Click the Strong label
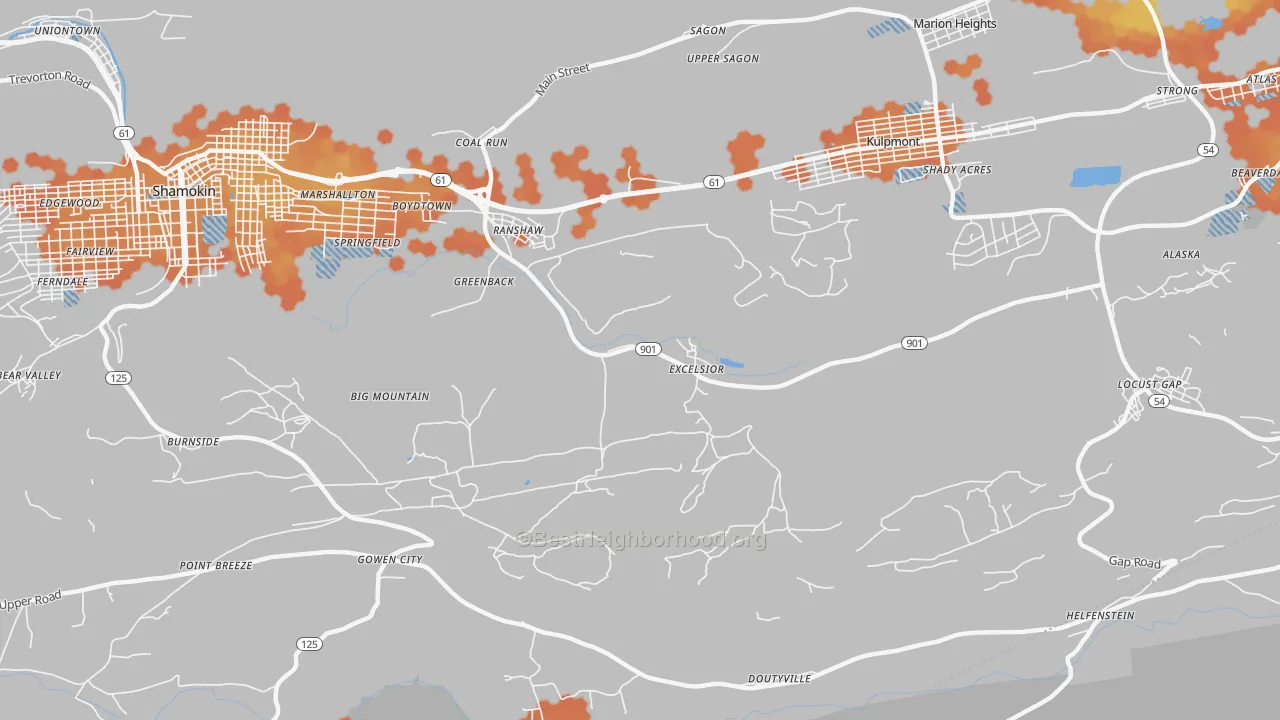 tap(1177, 91)
